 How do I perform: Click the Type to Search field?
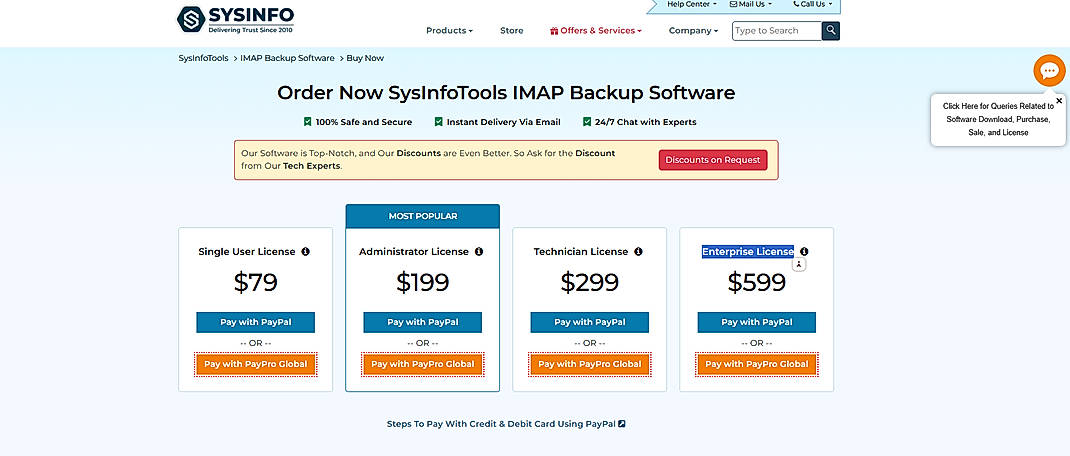point(777,31)
